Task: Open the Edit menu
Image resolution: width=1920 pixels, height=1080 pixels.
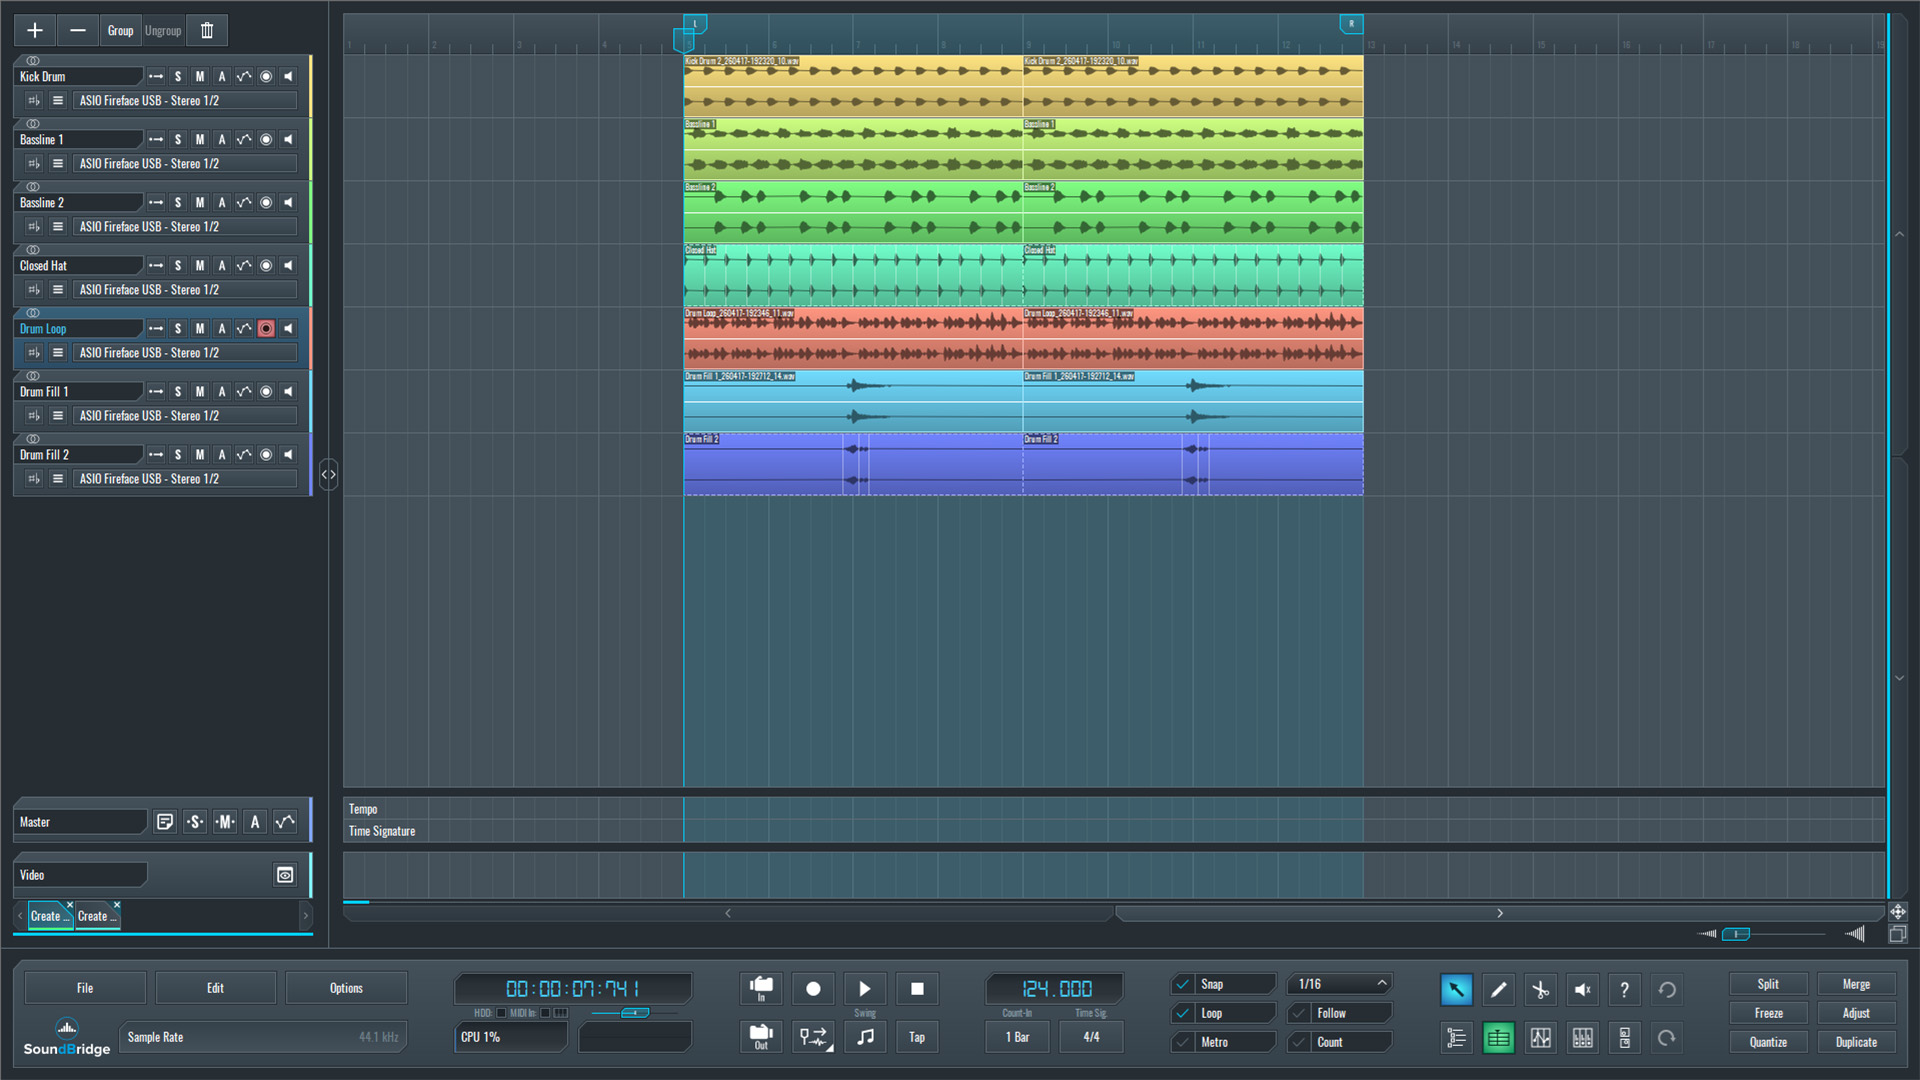Action: 215,988
